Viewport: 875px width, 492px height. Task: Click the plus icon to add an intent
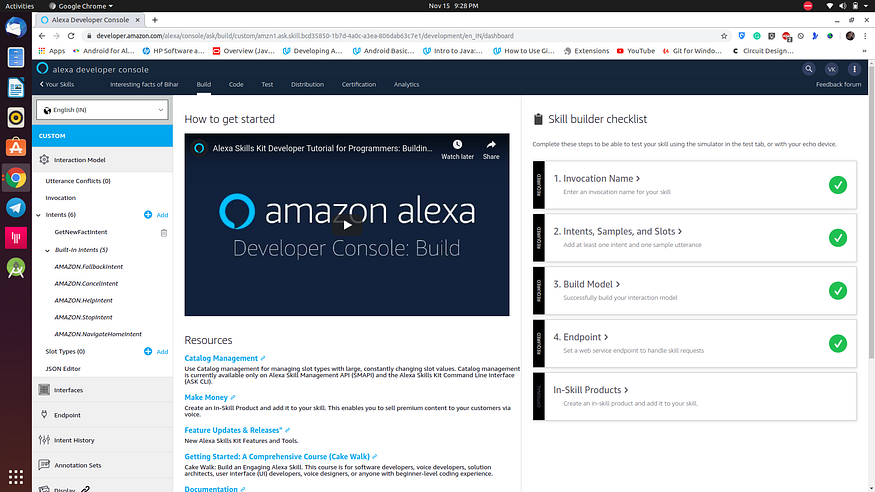(148, 215)
